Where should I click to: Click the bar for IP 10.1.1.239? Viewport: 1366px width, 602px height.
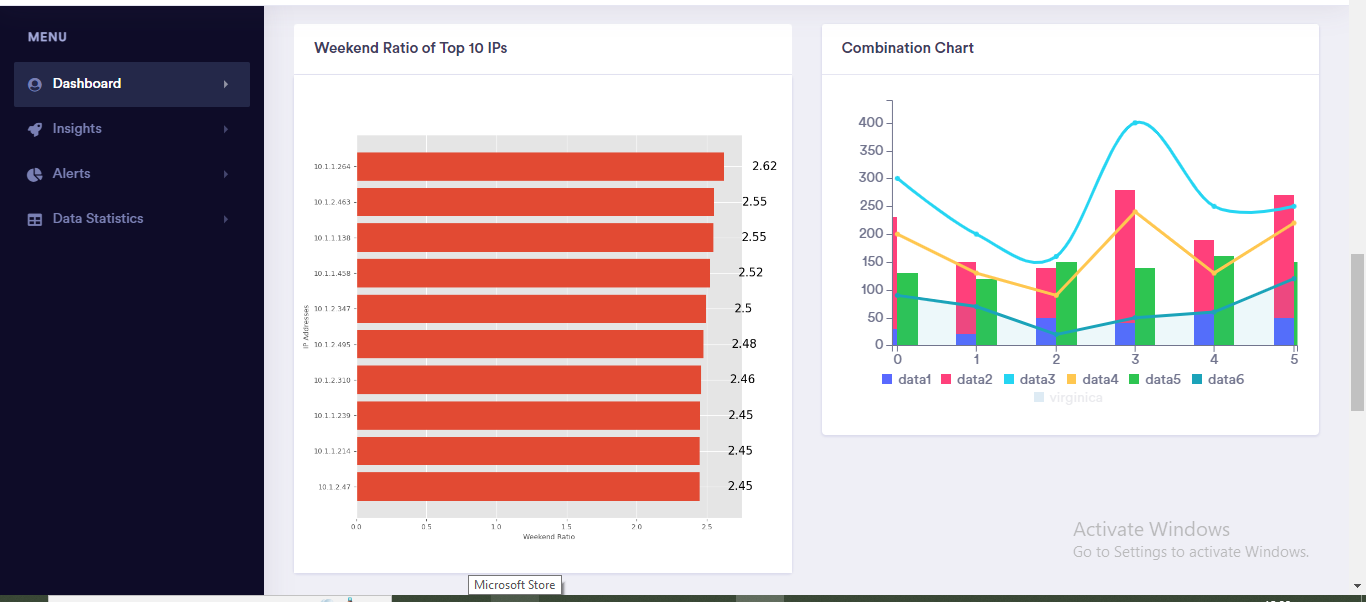(528, 415)
